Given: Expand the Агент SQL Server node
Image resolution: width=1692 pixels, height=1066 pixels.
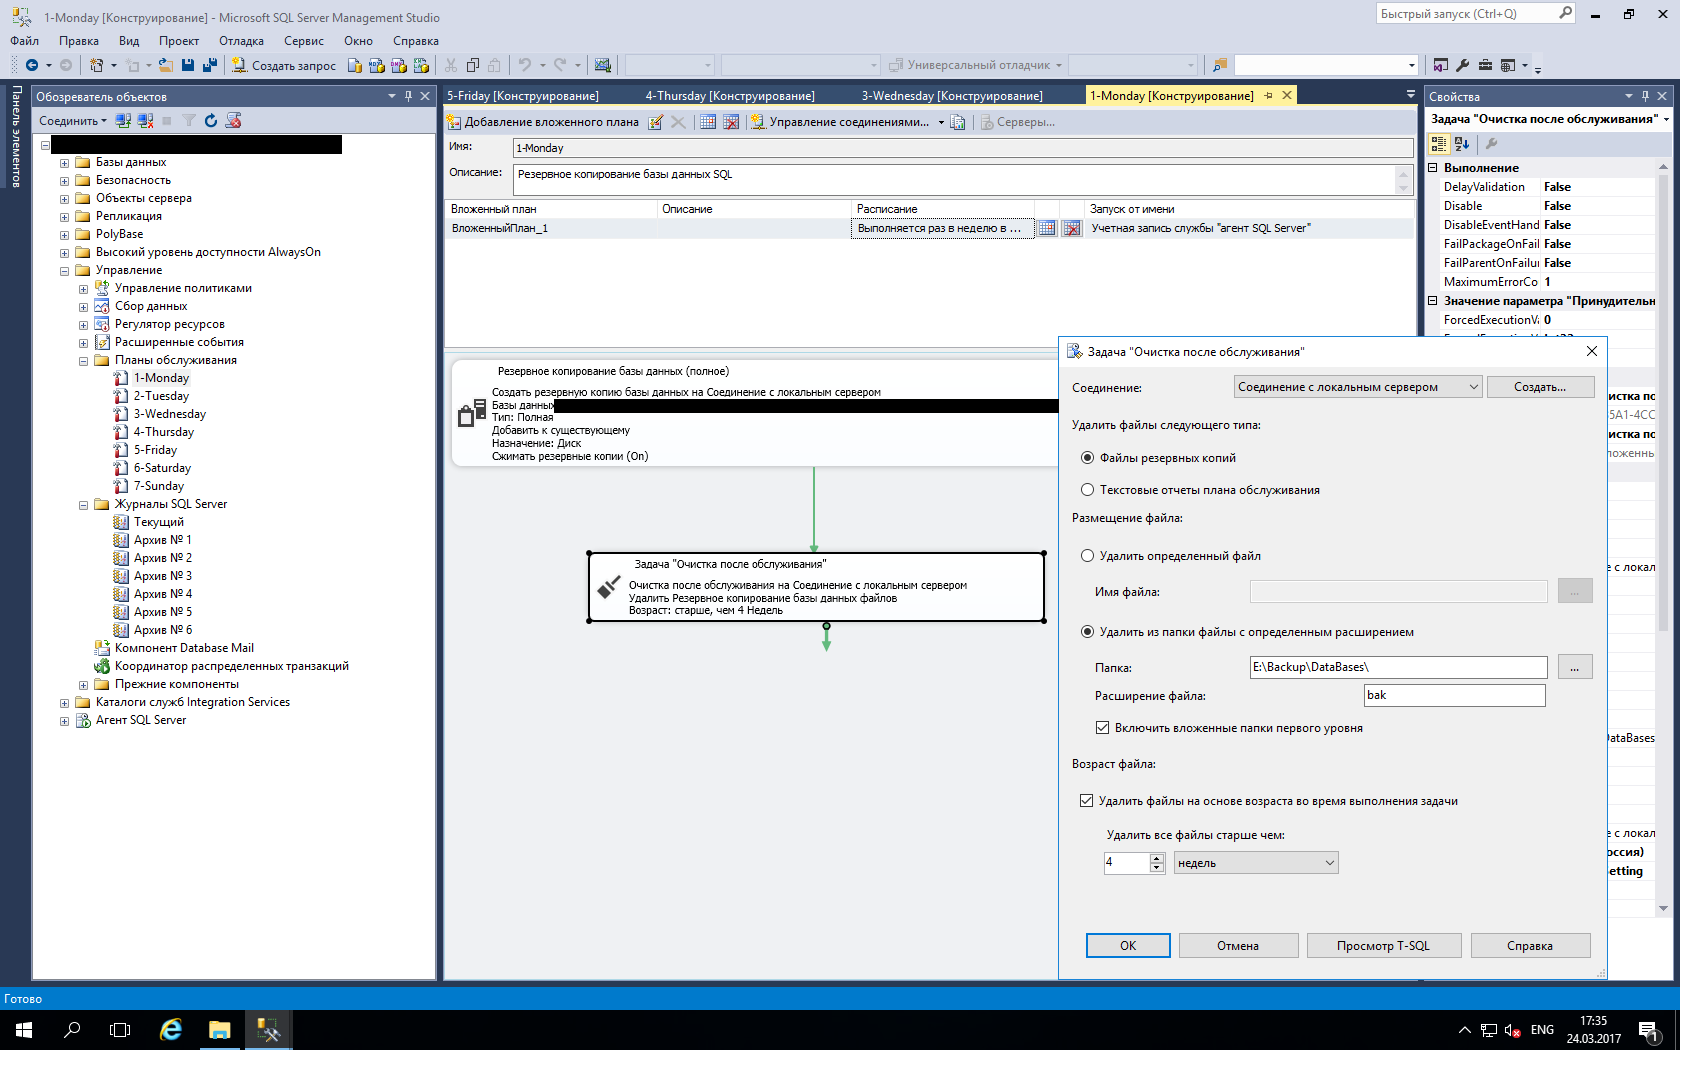Looking at the screenshot, I should [x=65, y=721].
